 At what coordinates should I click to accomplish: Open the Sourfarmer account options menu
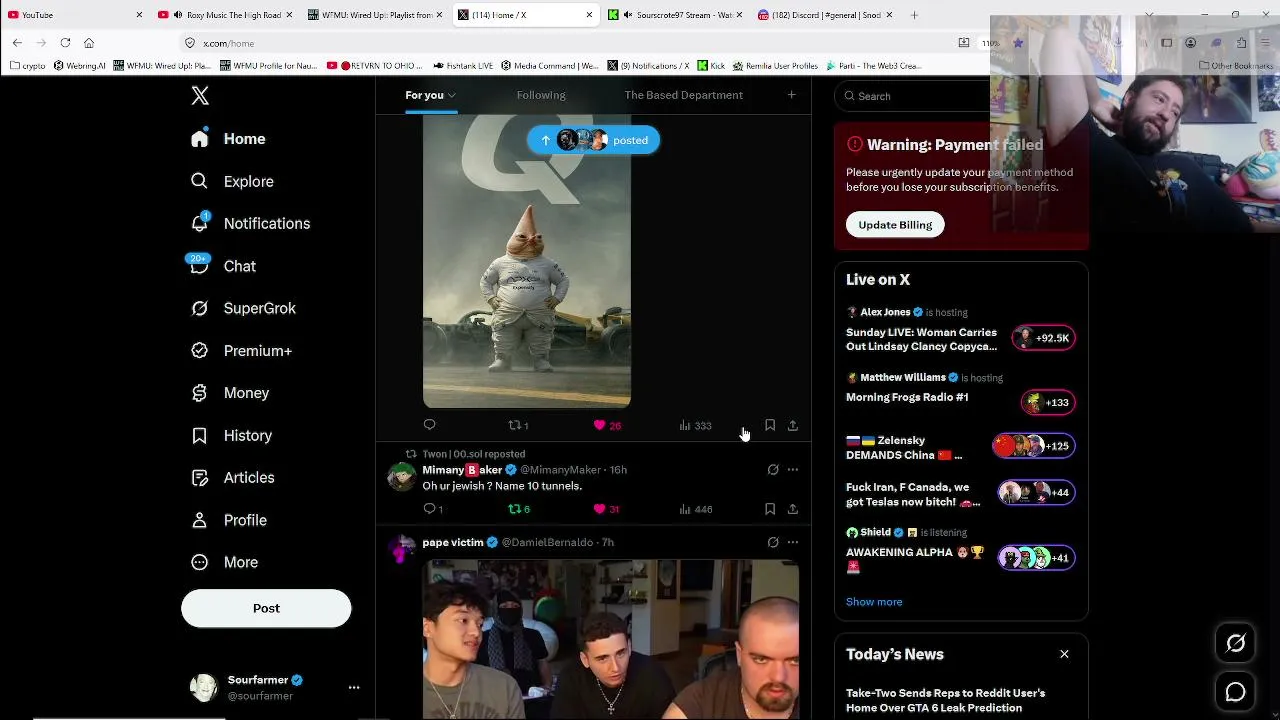point(353,687)
